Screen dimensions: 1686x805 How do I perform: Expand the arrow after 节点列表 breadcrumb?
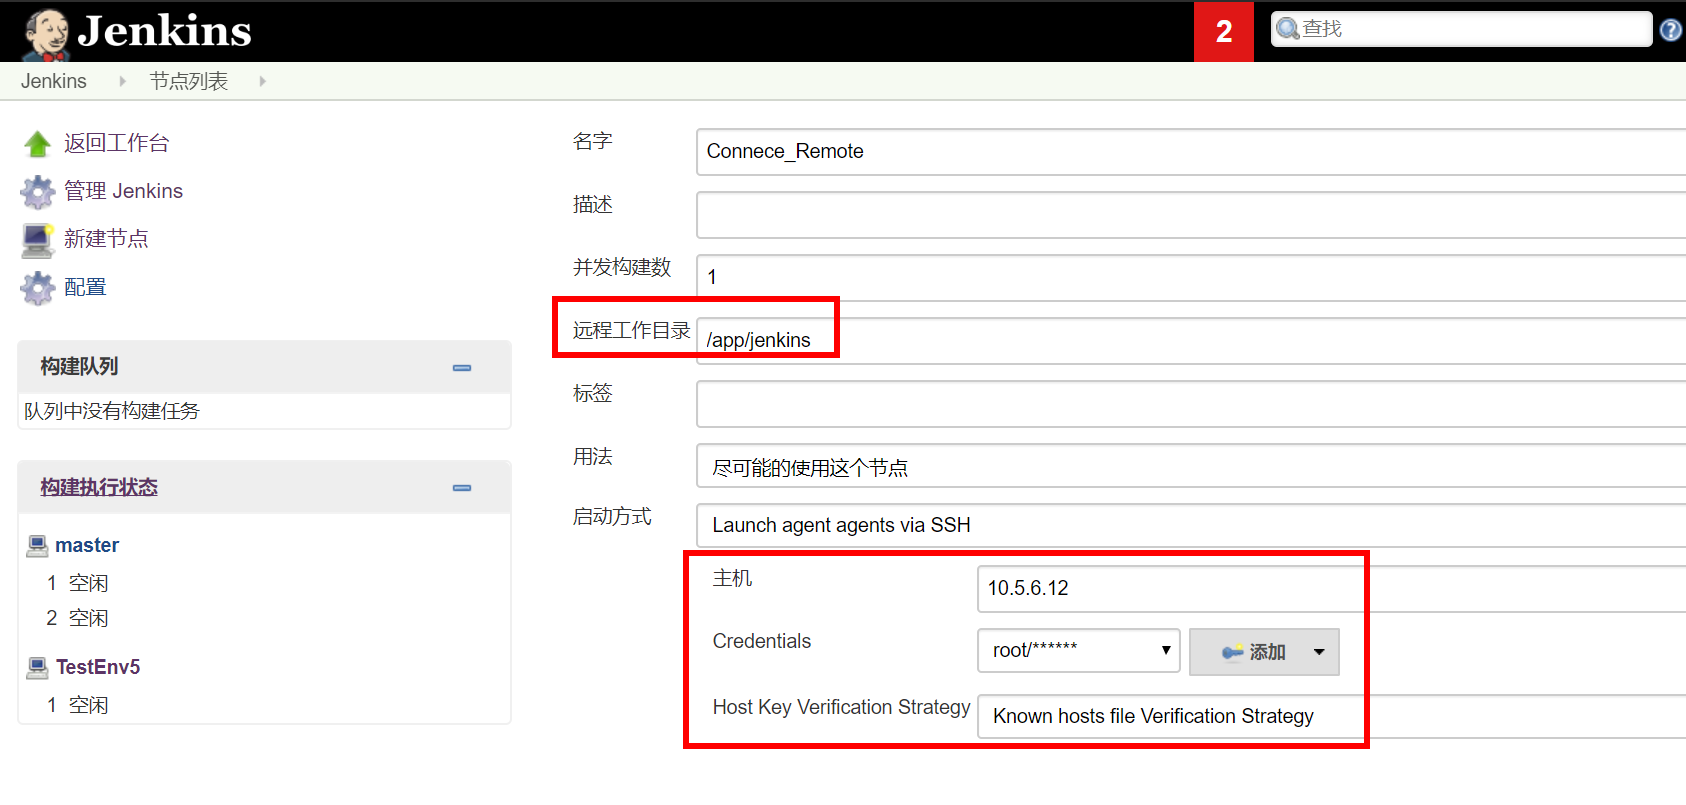[x=262, y=81]
